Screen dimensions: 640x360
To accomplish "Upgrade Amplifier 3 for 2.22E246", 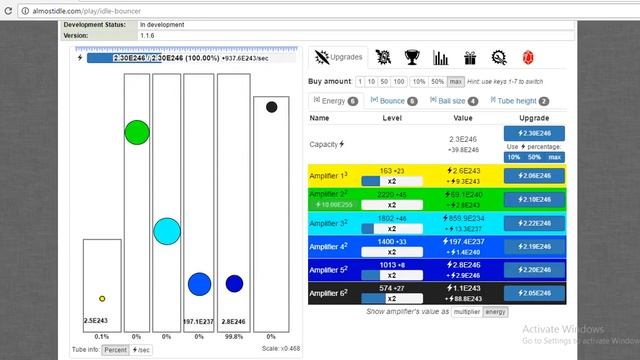I will (534, 223).
